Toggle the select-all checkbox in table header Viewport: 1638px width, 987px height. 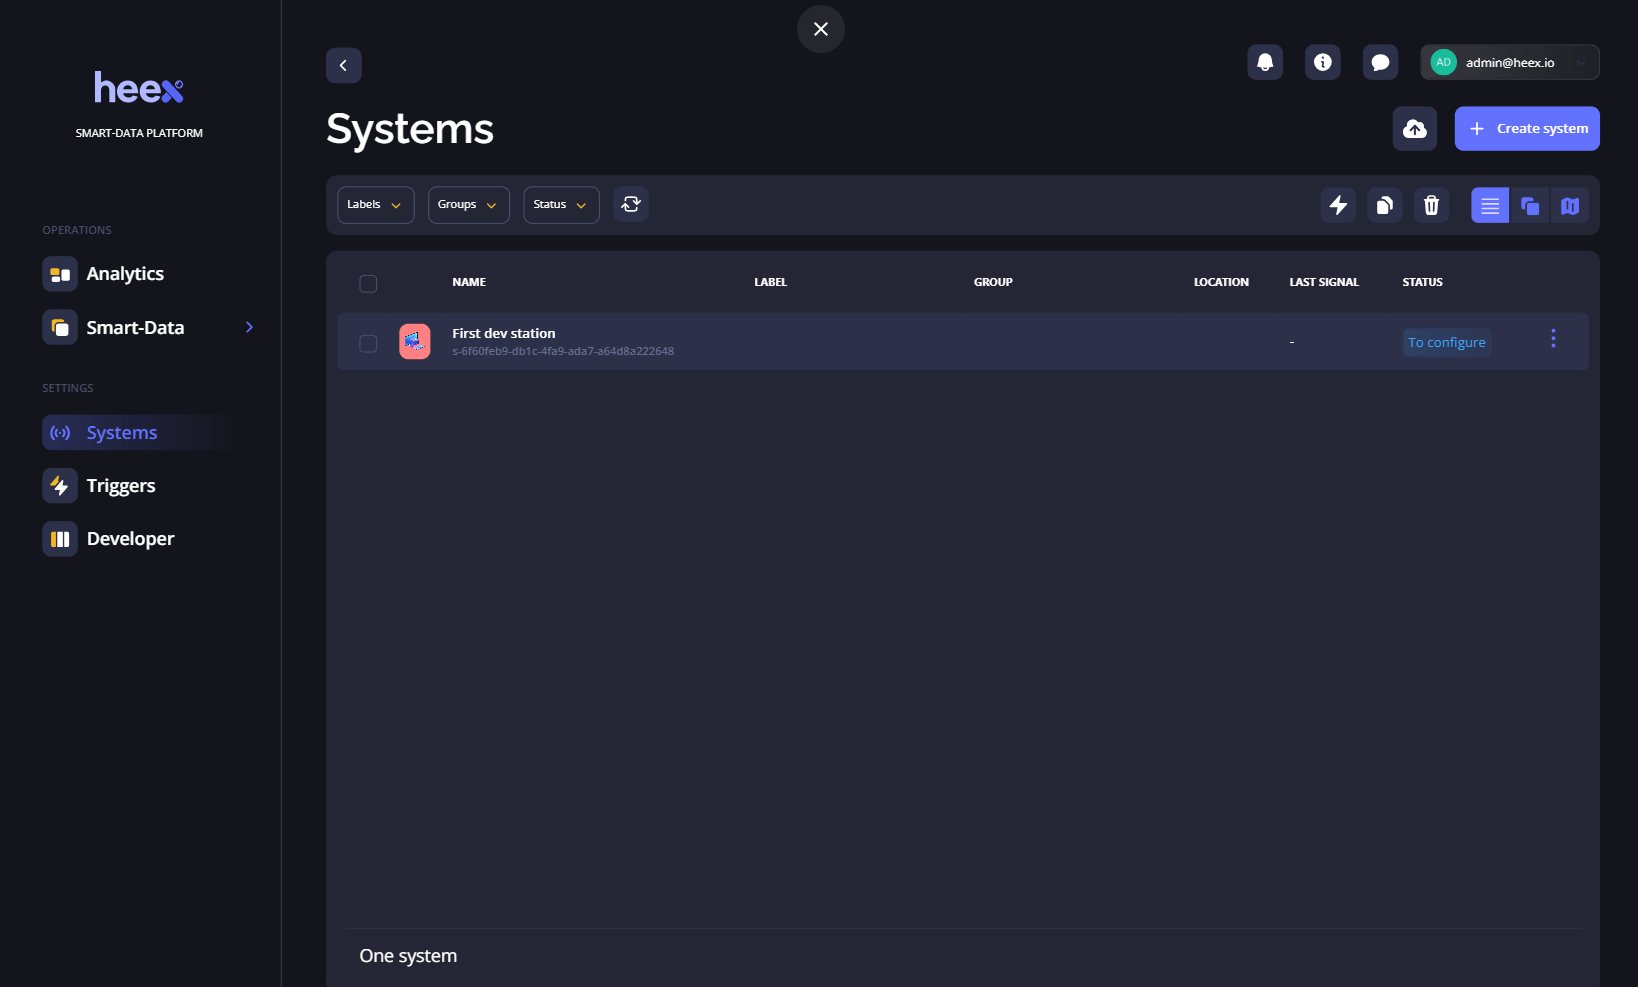(x=367, y=283)
